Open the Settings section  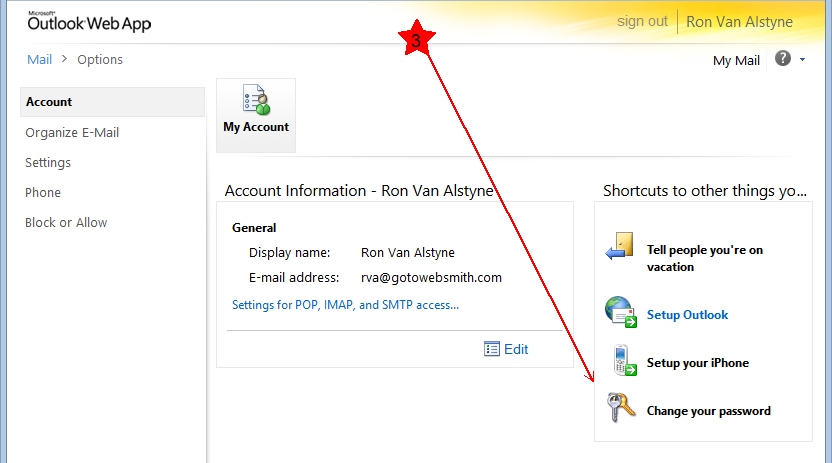point(48,163)
